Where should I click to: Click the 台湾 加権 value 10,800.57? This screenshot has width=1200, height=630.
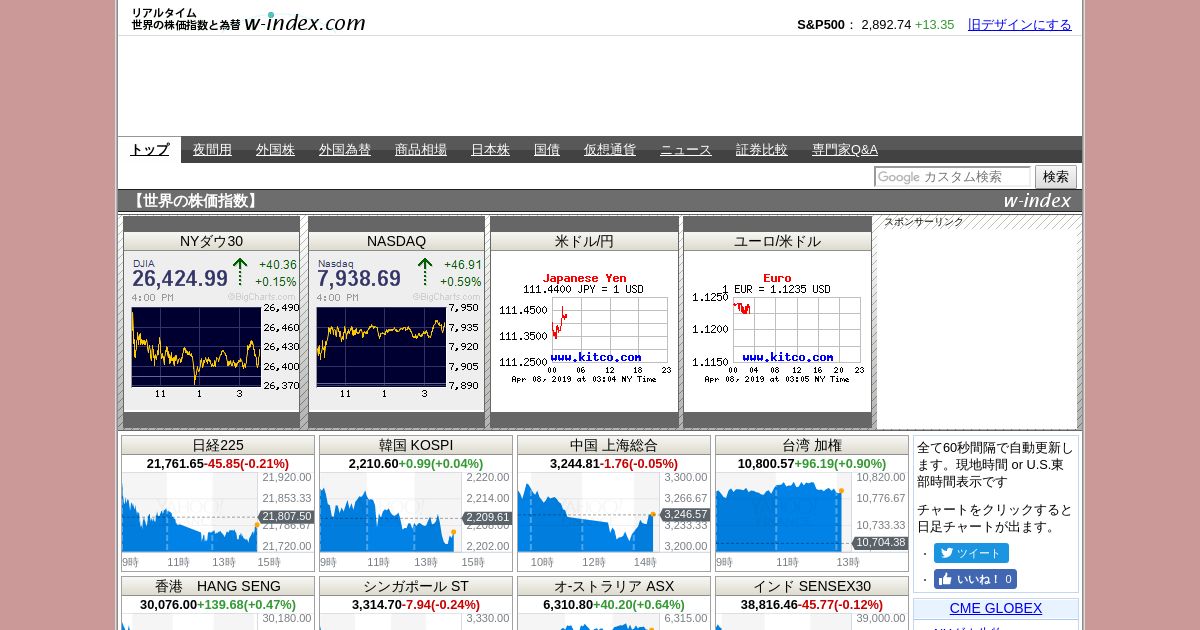[766, 464]
